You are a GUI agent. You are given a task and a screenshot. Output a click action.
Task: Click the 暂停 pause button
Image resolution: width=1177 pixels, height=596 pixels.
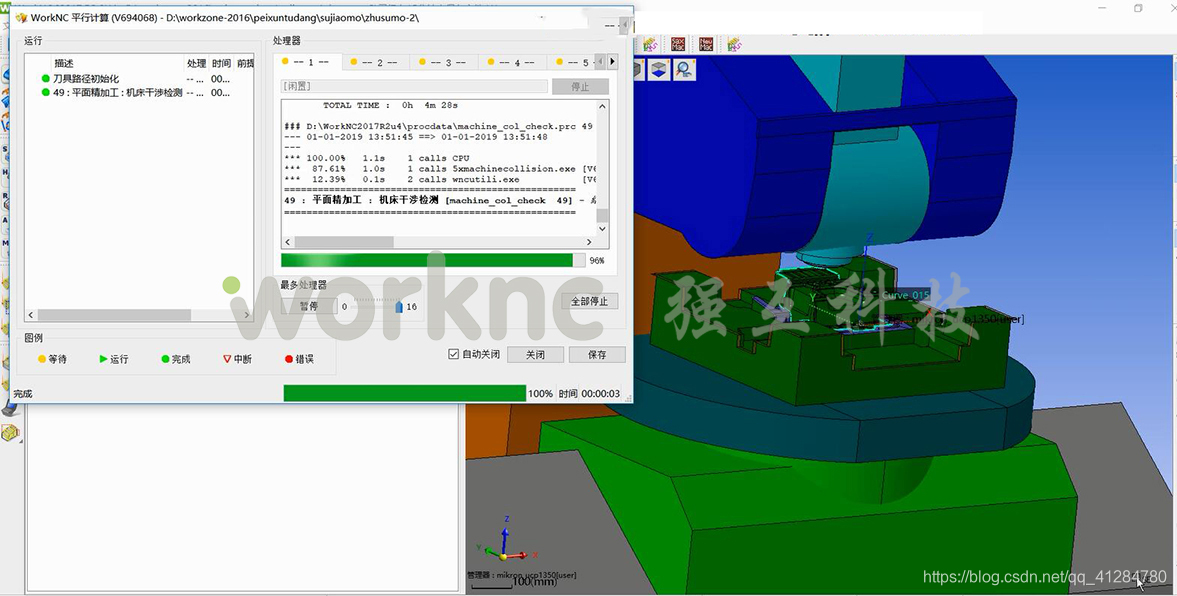pyautogui.click(x=309, y=306)
